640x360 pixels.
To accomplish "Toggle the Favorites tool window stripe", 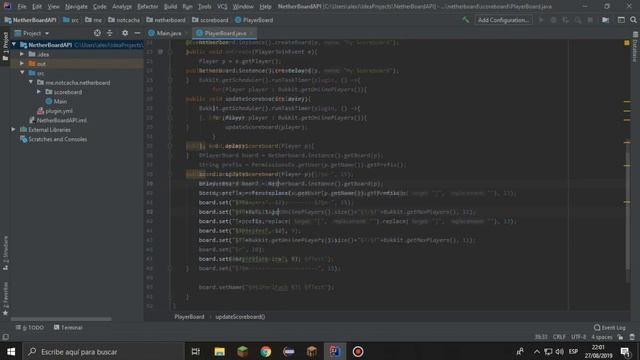I will coord(5,298).
